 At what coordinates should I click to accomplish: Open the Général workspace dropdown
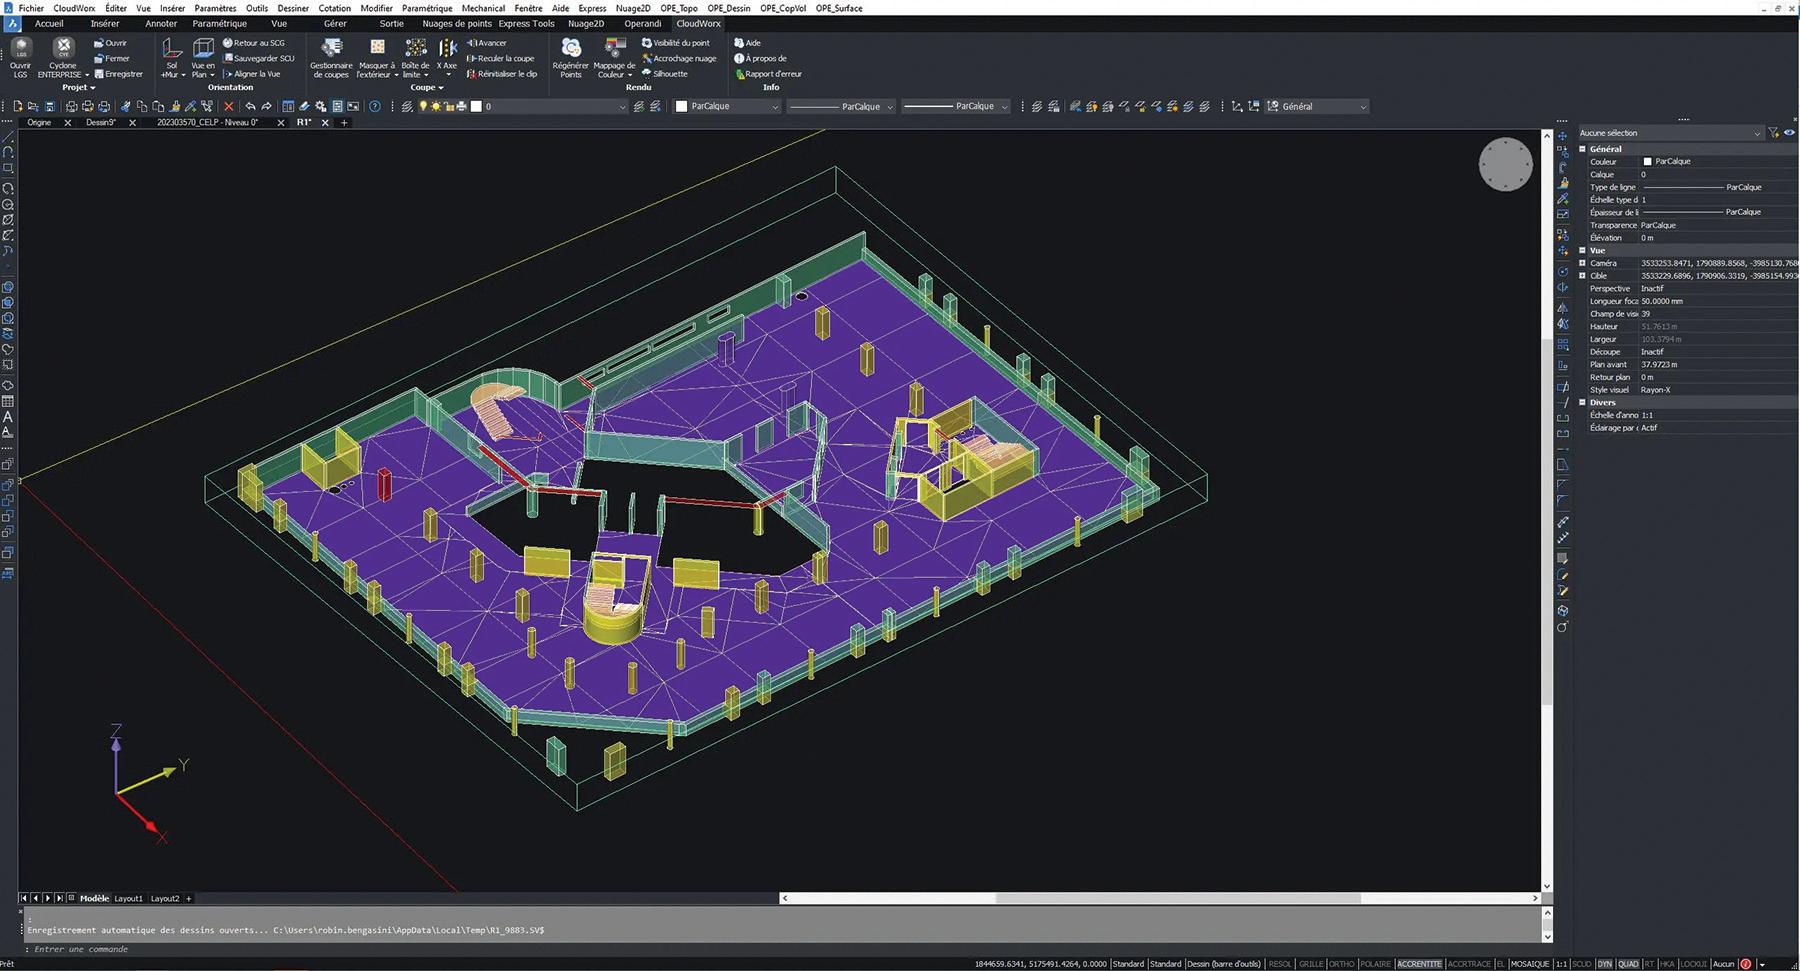coord(1317,106)
